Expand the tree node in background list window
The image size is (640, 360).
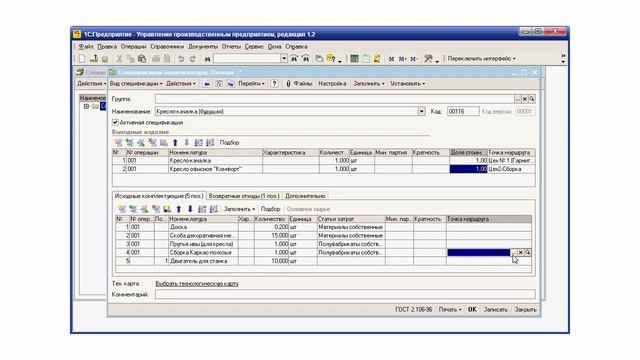click(x=86, y=106)
